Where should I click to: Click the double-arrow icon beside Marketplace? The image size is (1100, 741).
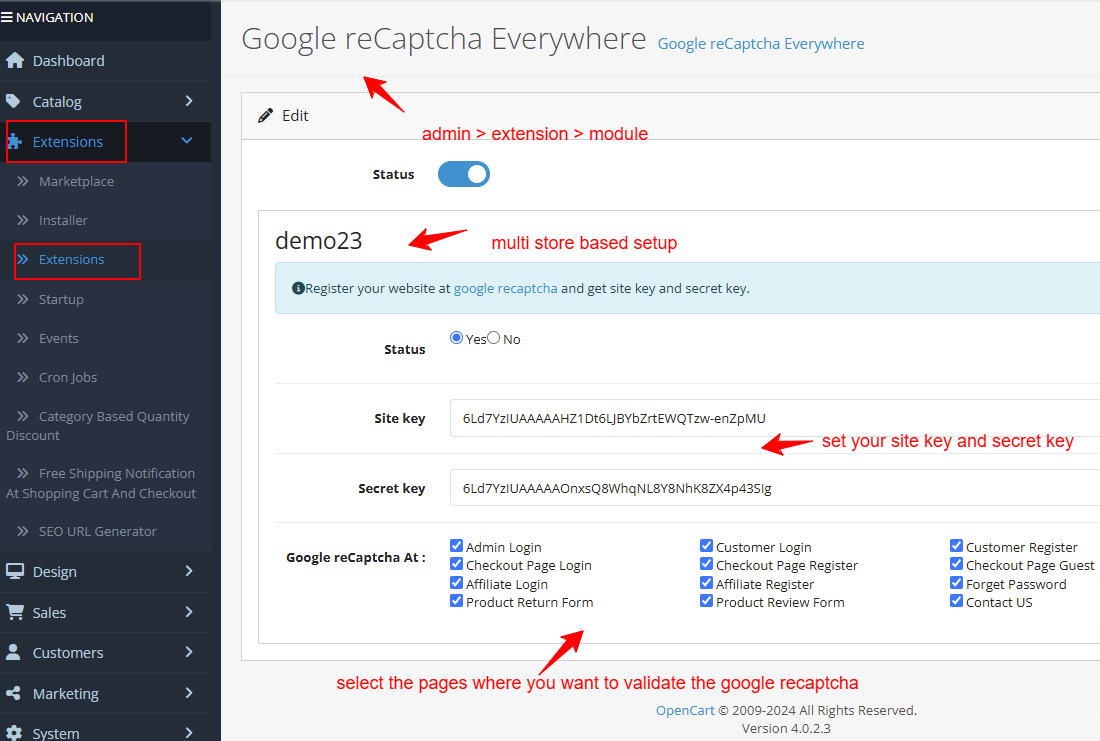tap(23, 181)
